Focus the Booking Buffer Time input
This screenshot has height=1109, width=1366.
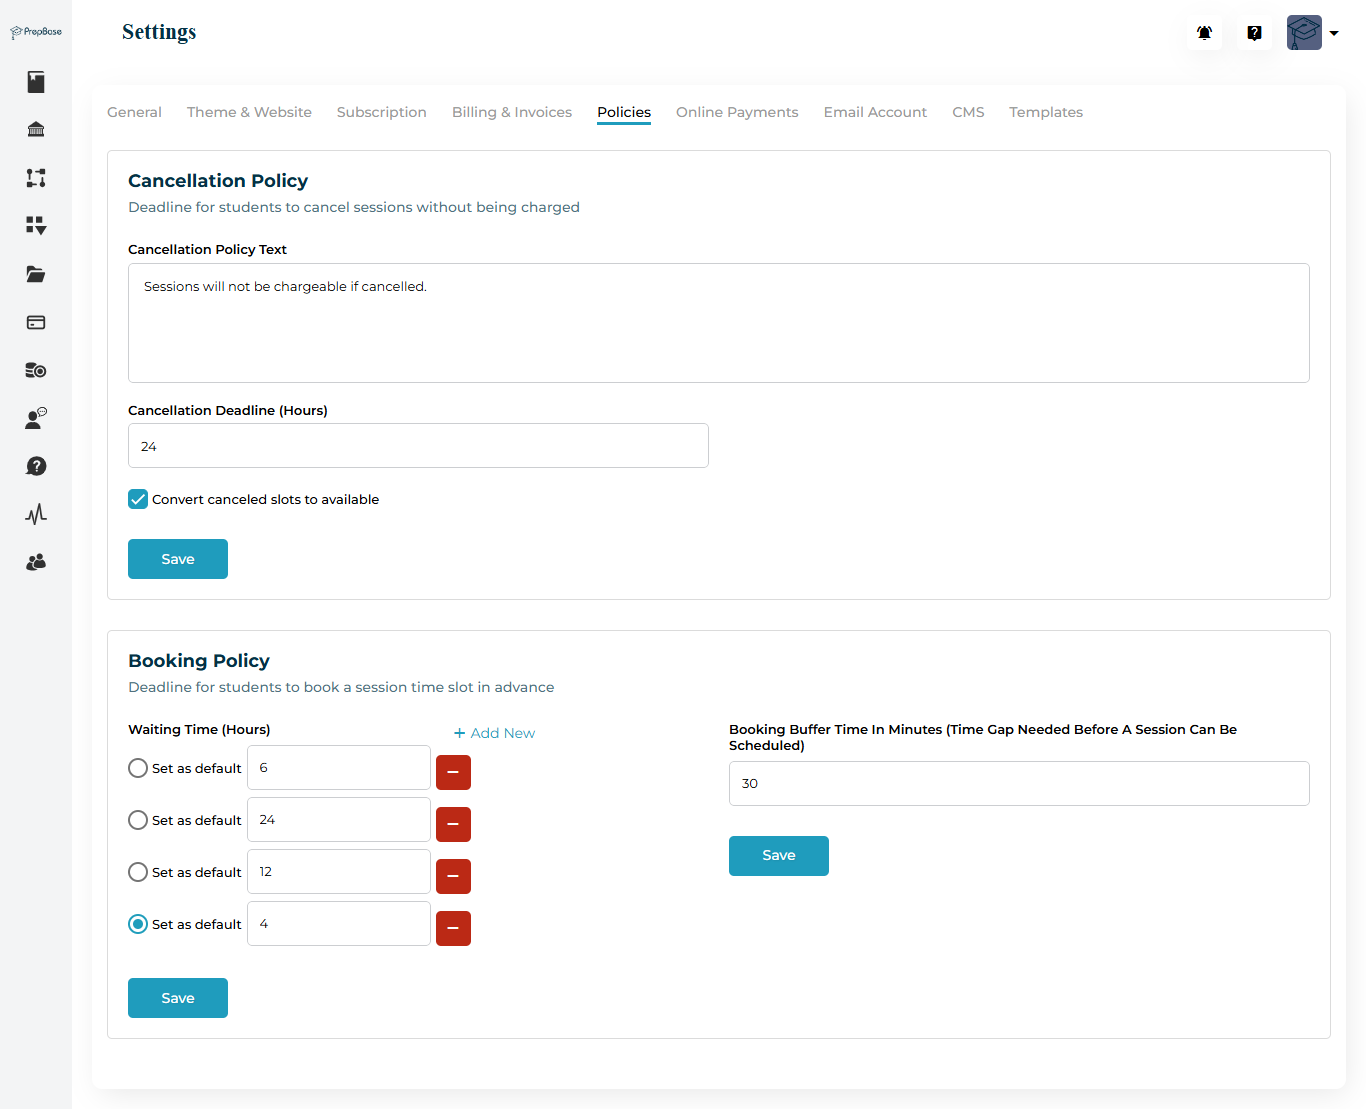point(1018,783)
